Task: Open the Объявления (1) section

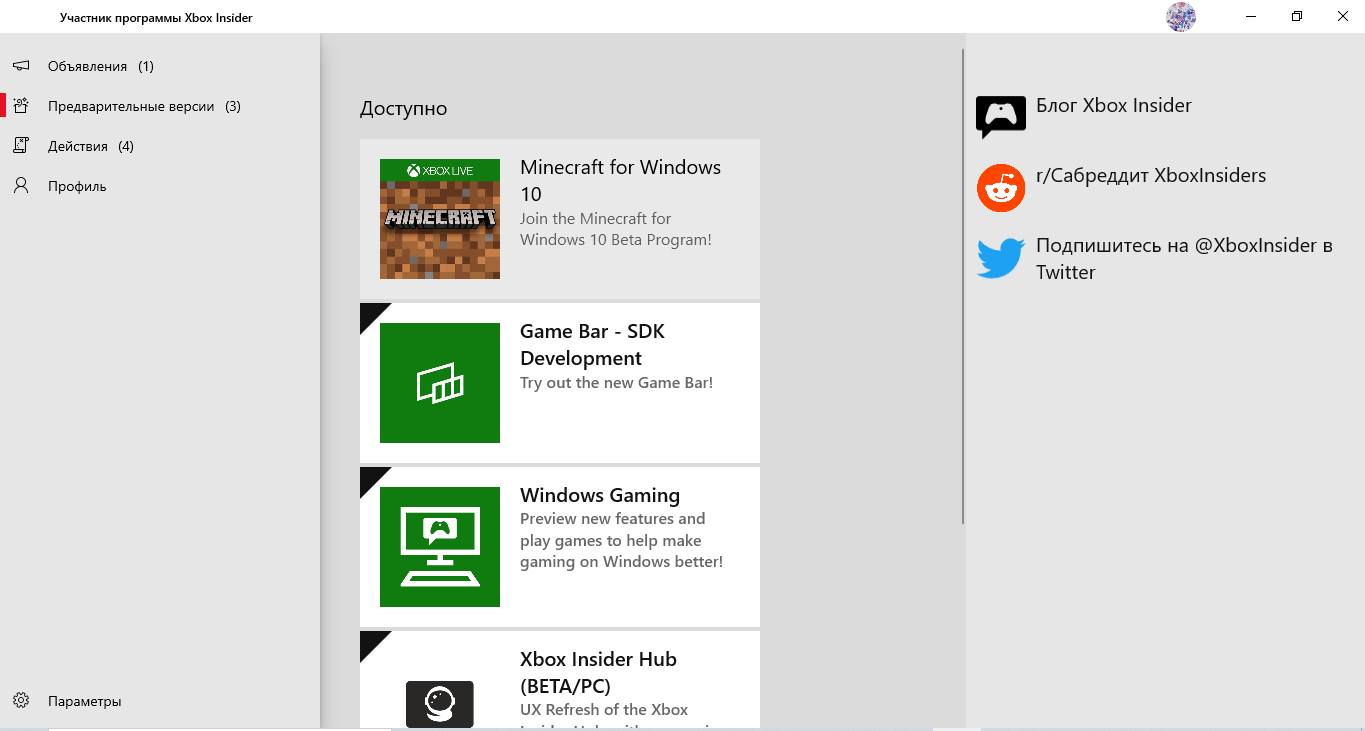Action: (160, 66)
